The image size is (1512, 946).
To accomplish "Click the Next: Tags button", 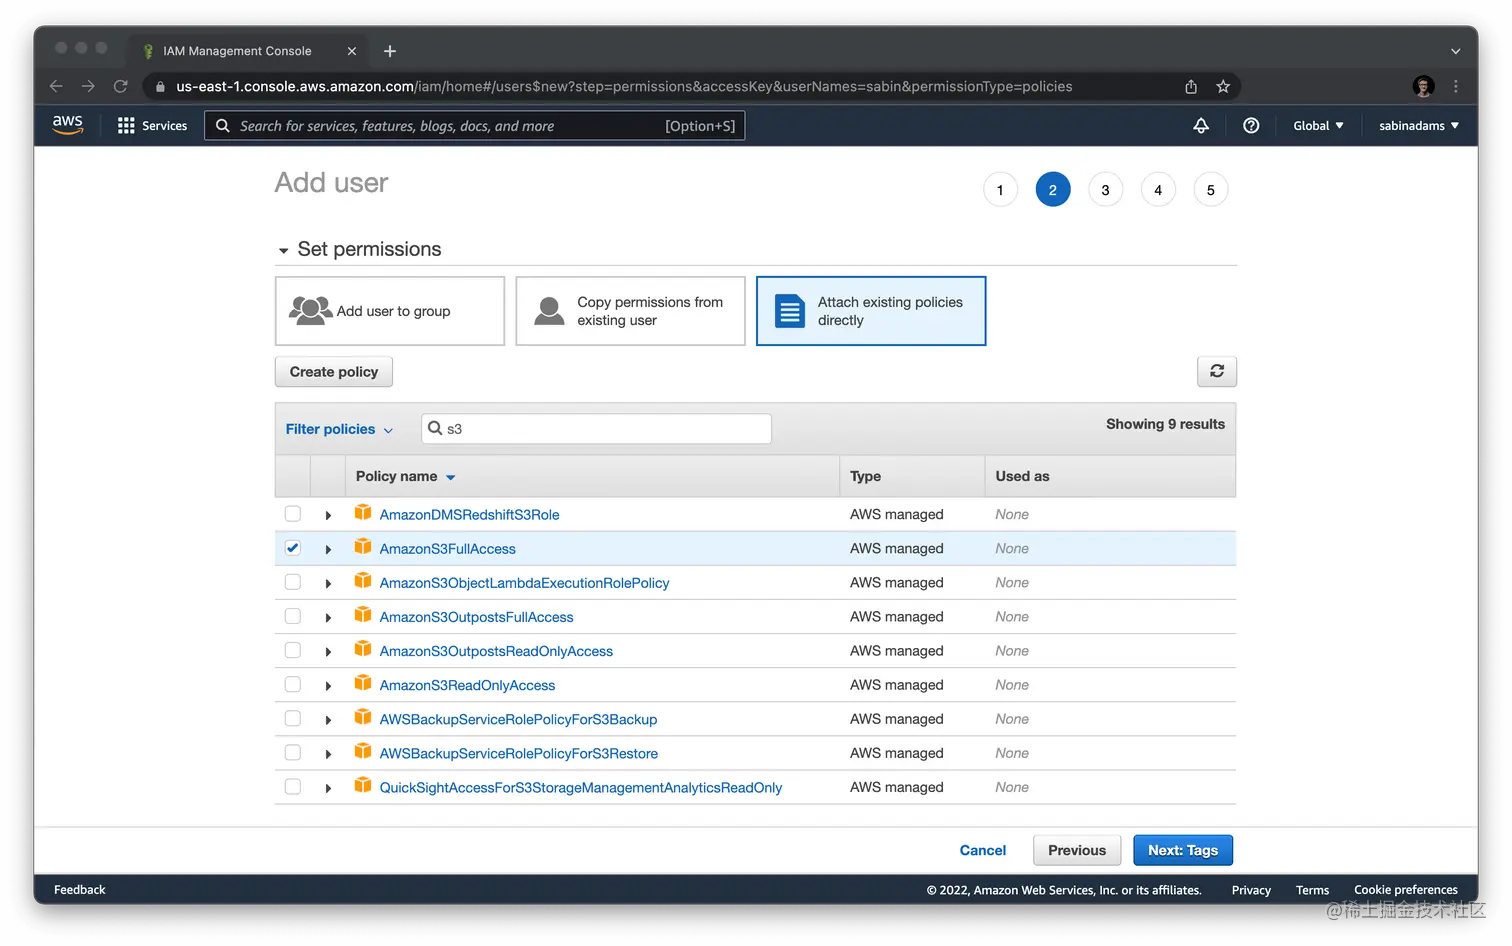I will tap(1182, 849).
